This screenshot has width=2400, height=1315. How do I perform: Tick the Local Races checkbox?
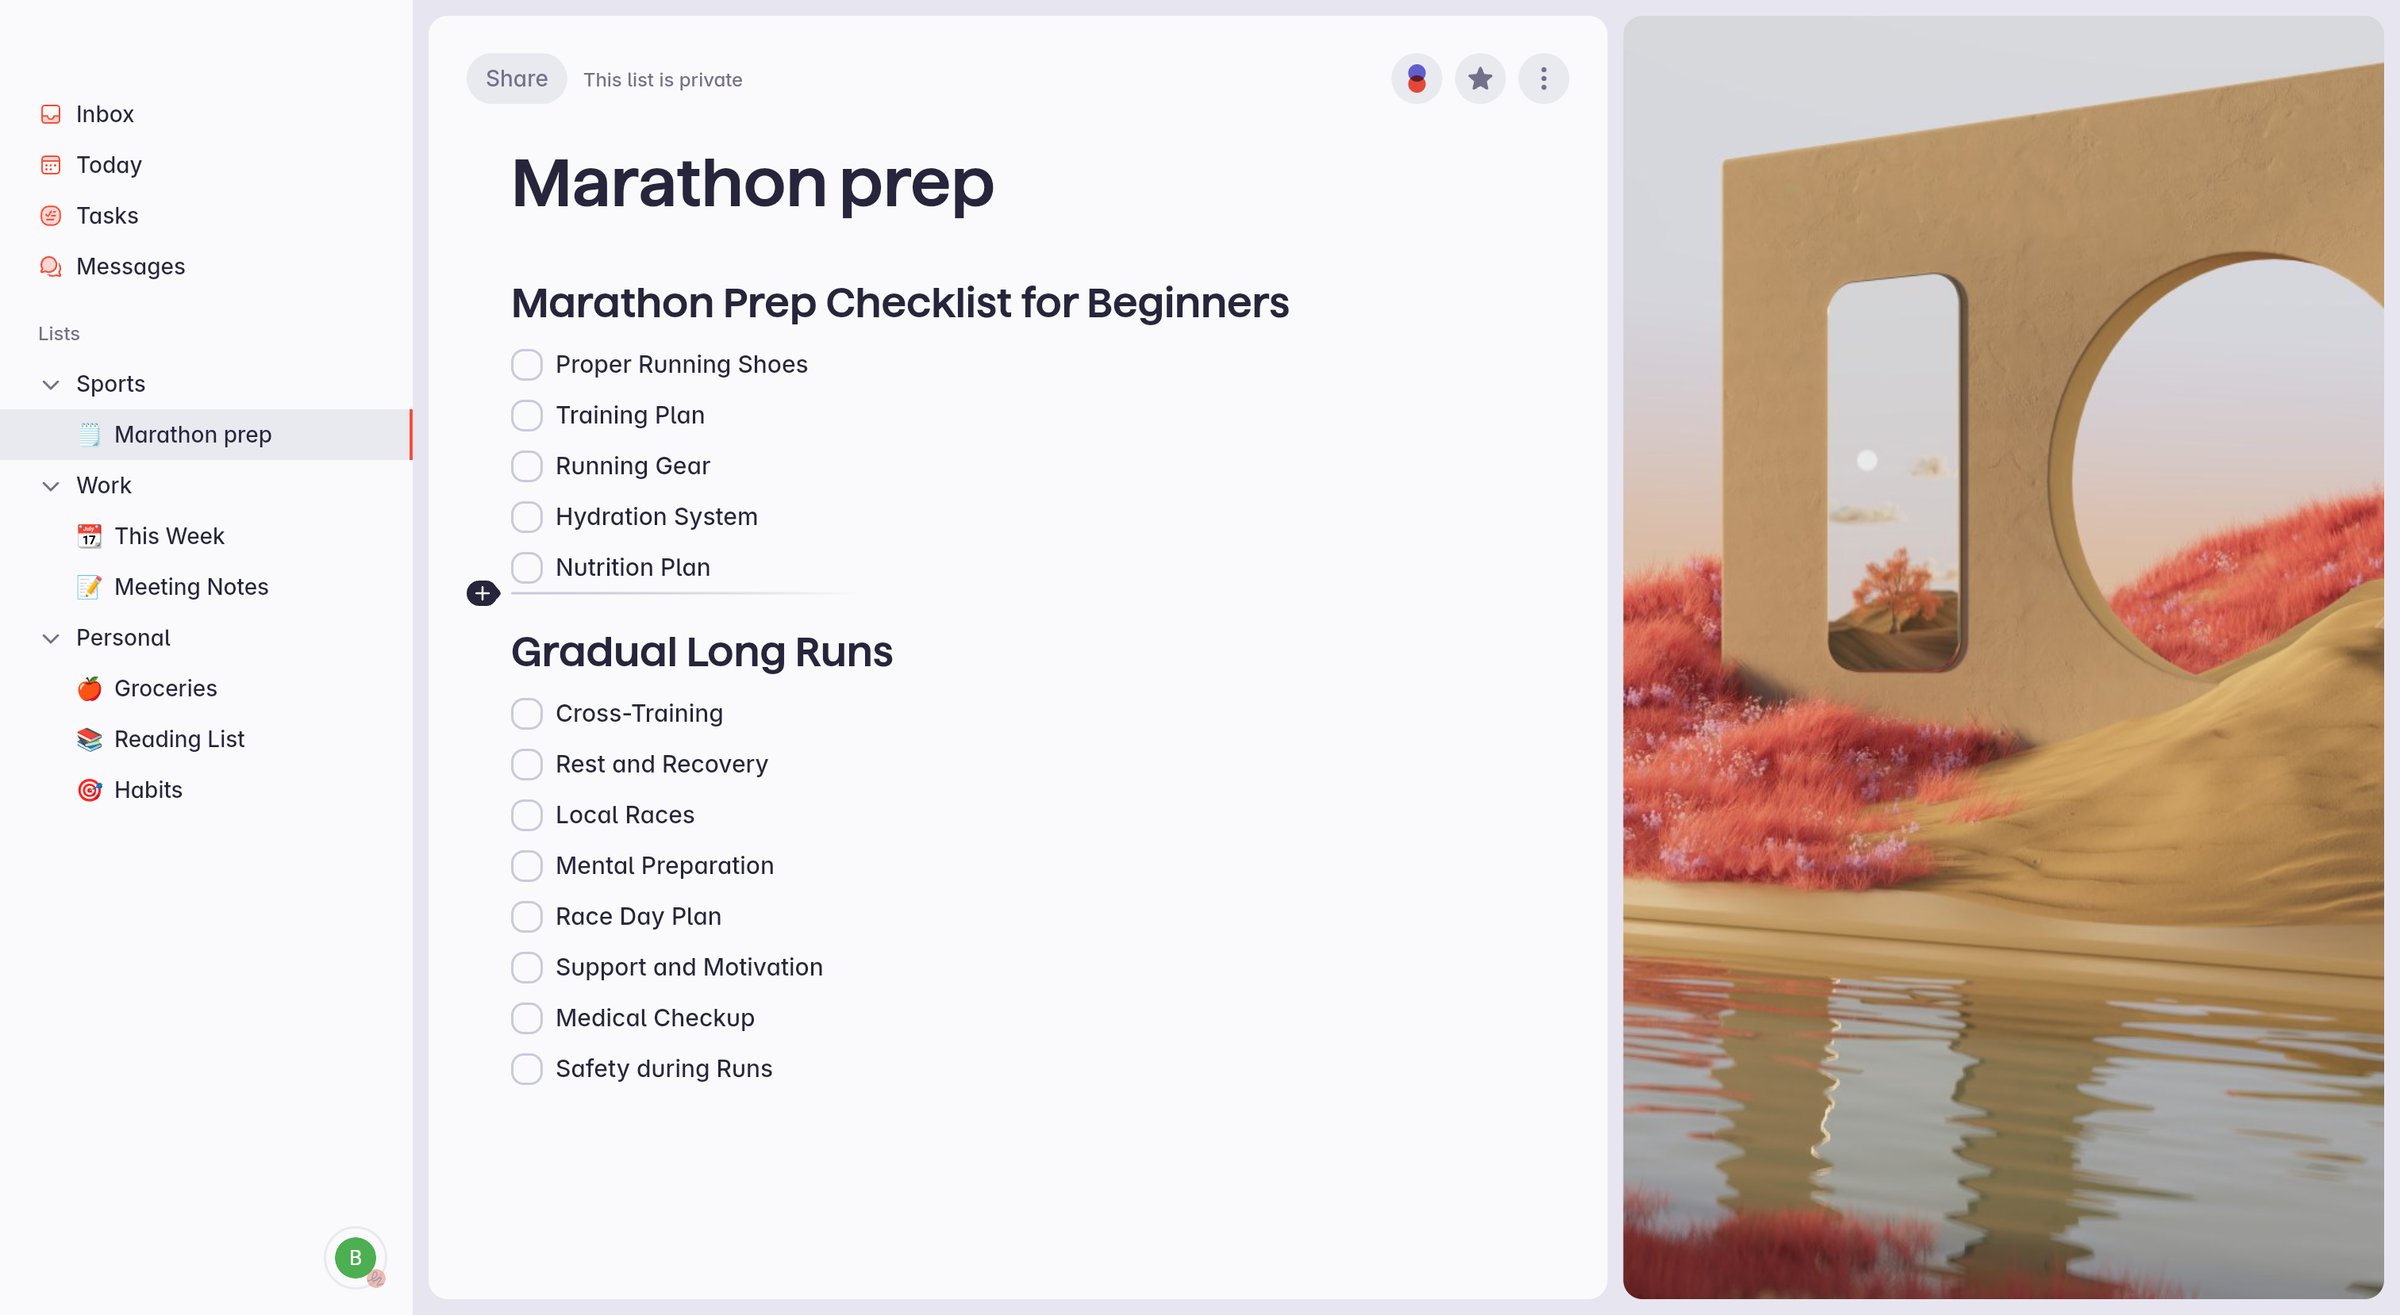pos(527,815)
